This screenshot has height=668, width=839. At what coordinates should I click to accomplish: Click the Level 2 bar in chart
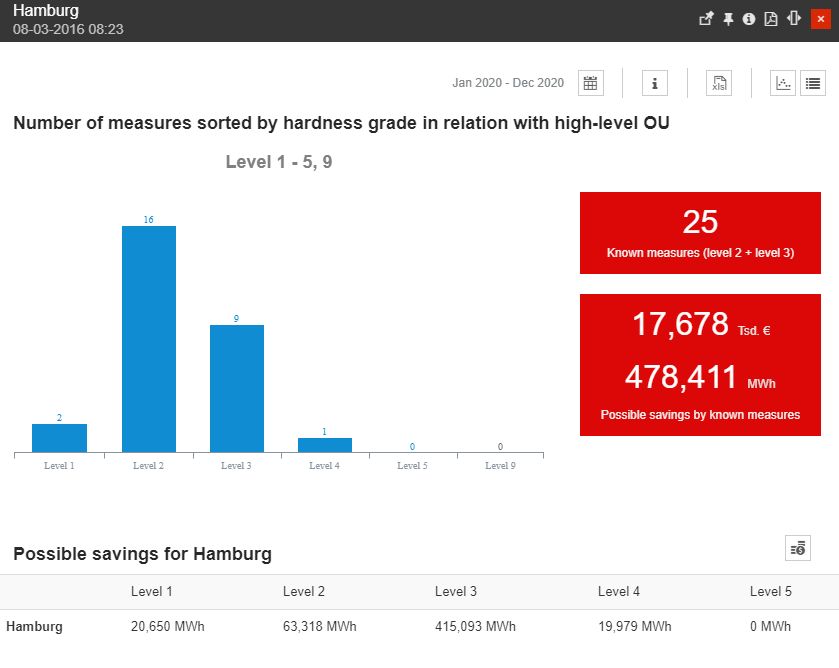[x=149, y=339]
